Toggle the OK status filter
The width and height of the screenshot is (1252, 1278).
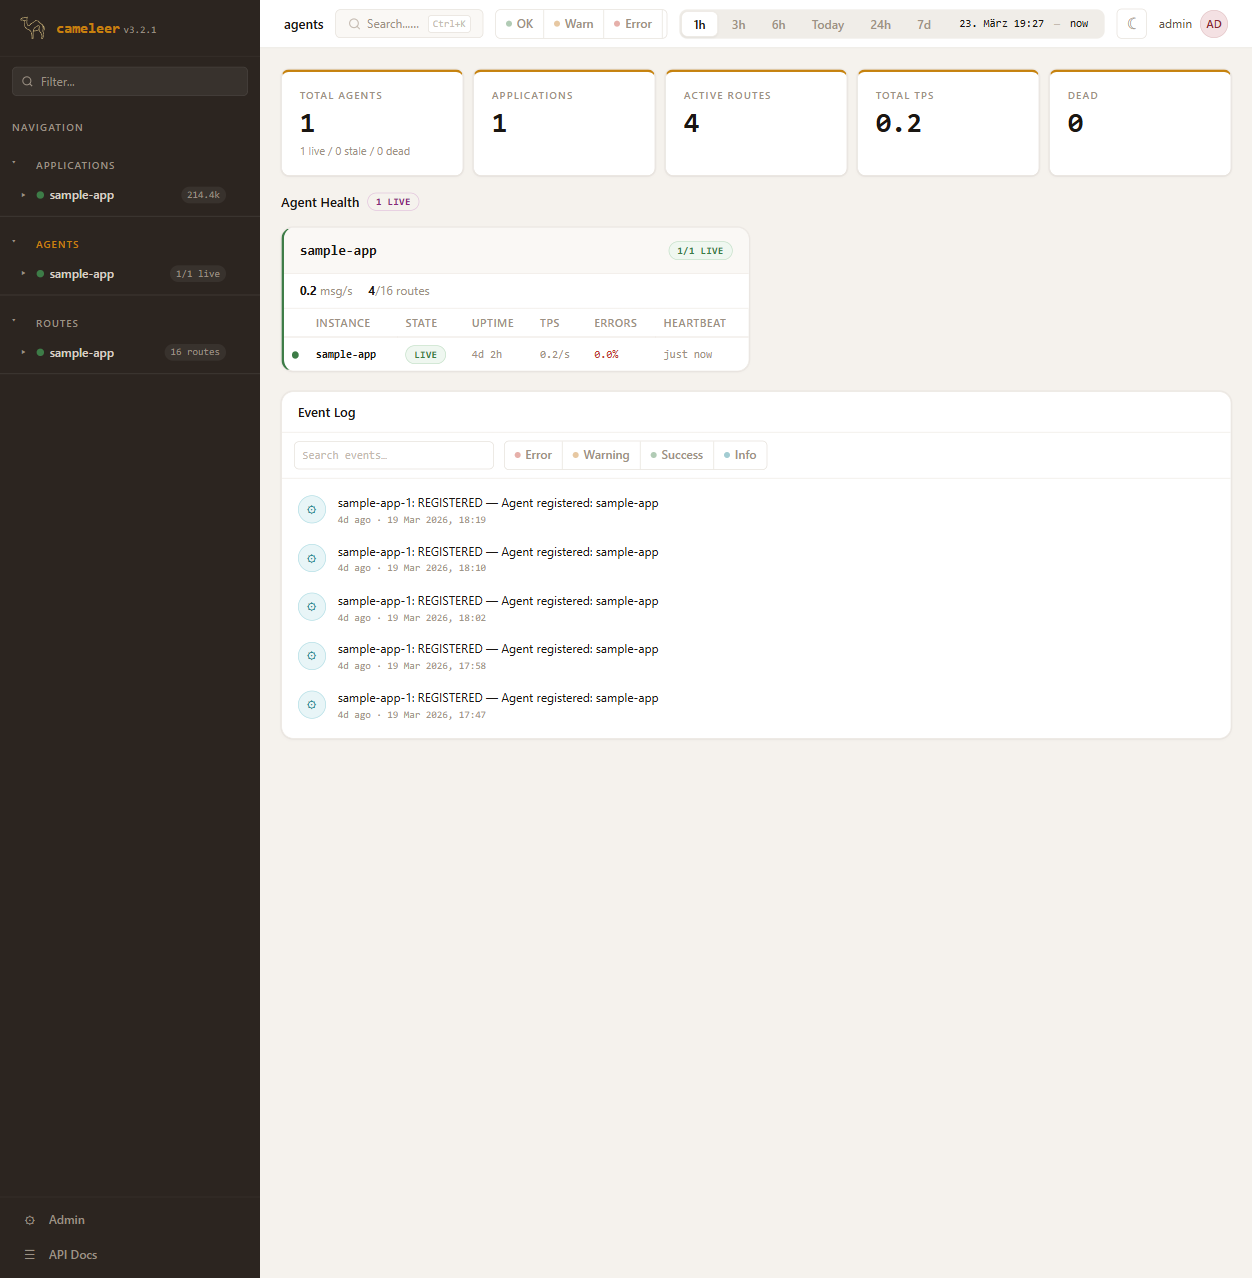[520, 24]
